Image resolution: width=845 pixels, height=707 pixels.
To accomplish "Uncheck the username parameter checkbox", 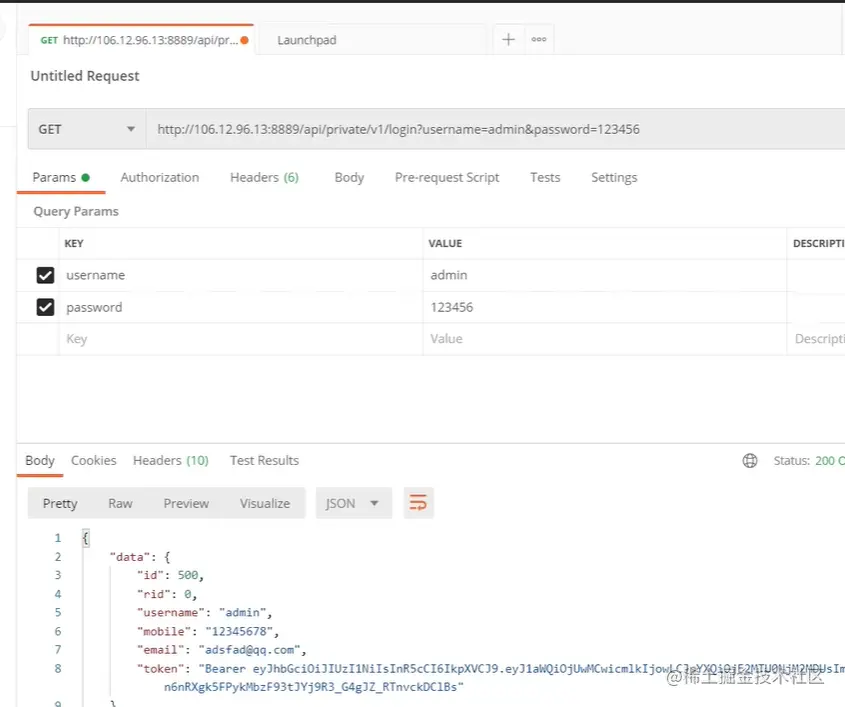I will click(x=45, y=275).
